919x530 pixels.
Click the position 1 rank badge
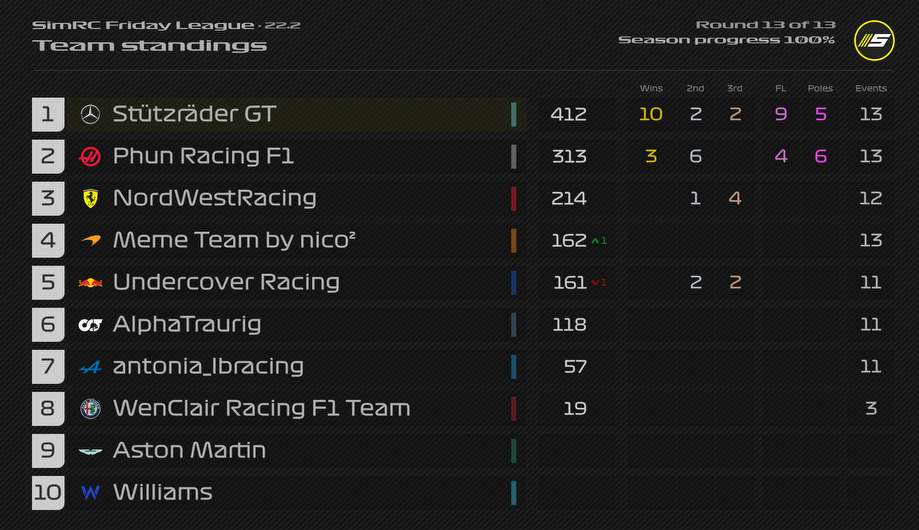(x=48, y=114)
